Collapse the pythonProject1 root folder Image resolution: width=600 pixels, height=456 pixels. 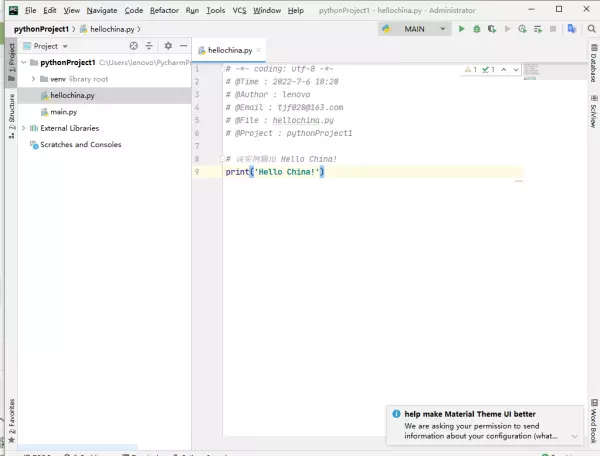(x=24, y=62)
